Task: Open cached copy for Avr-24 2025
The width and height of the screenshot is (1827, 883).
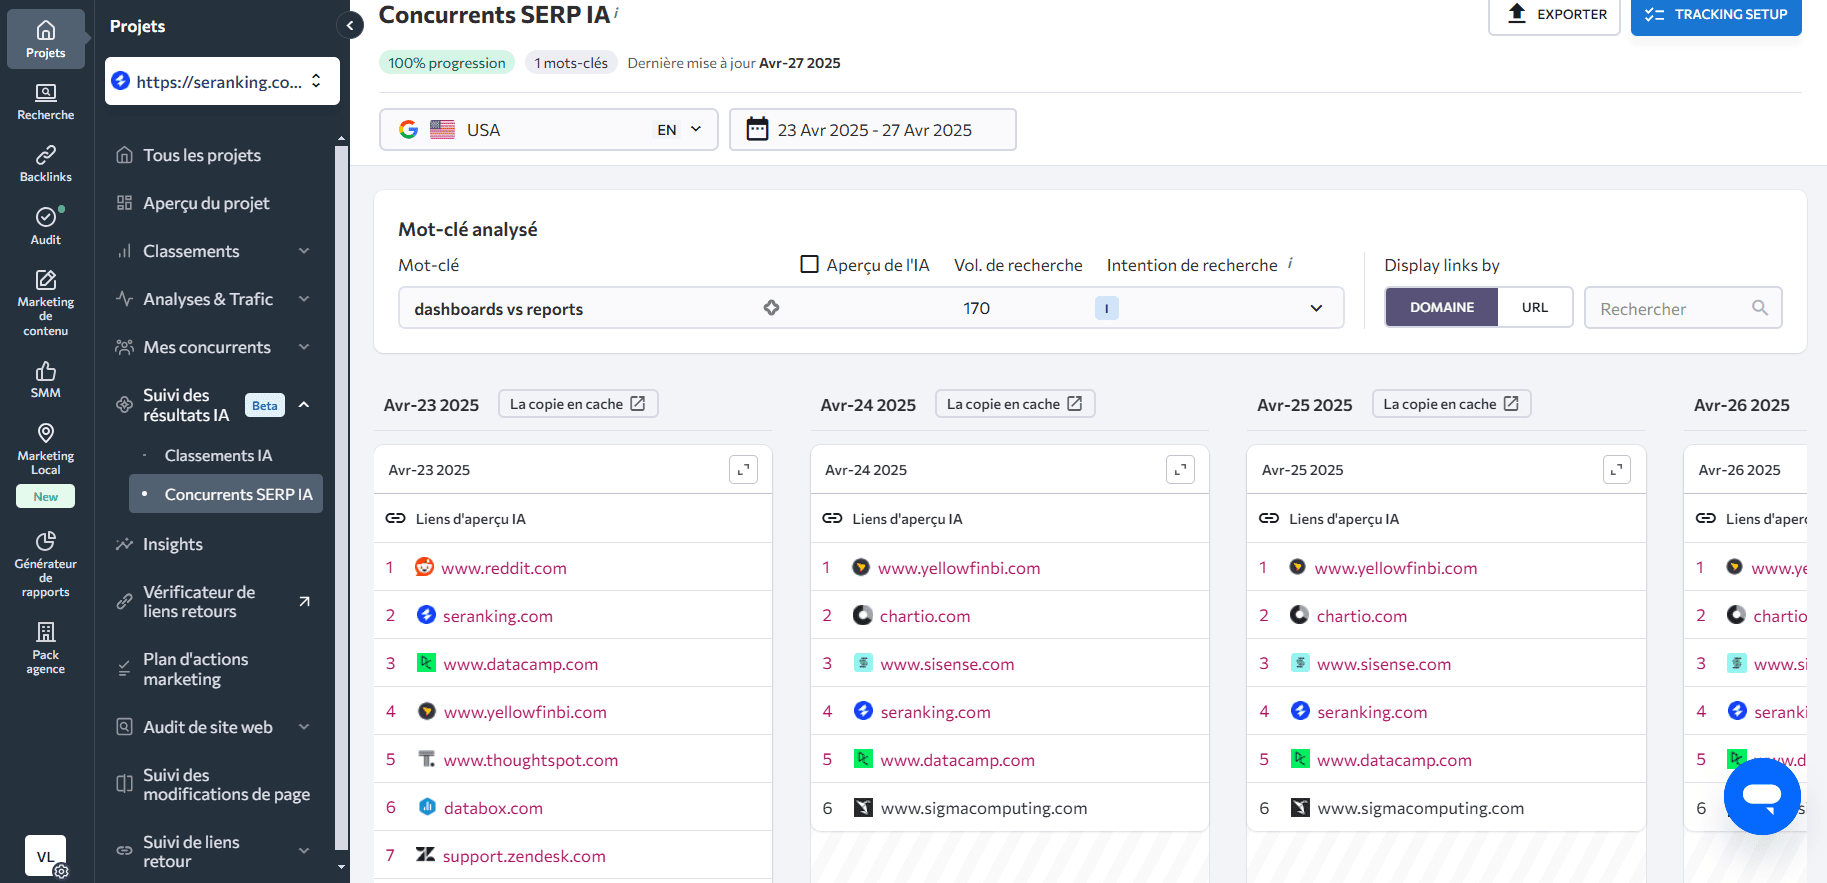Action: click(1015, 404)
